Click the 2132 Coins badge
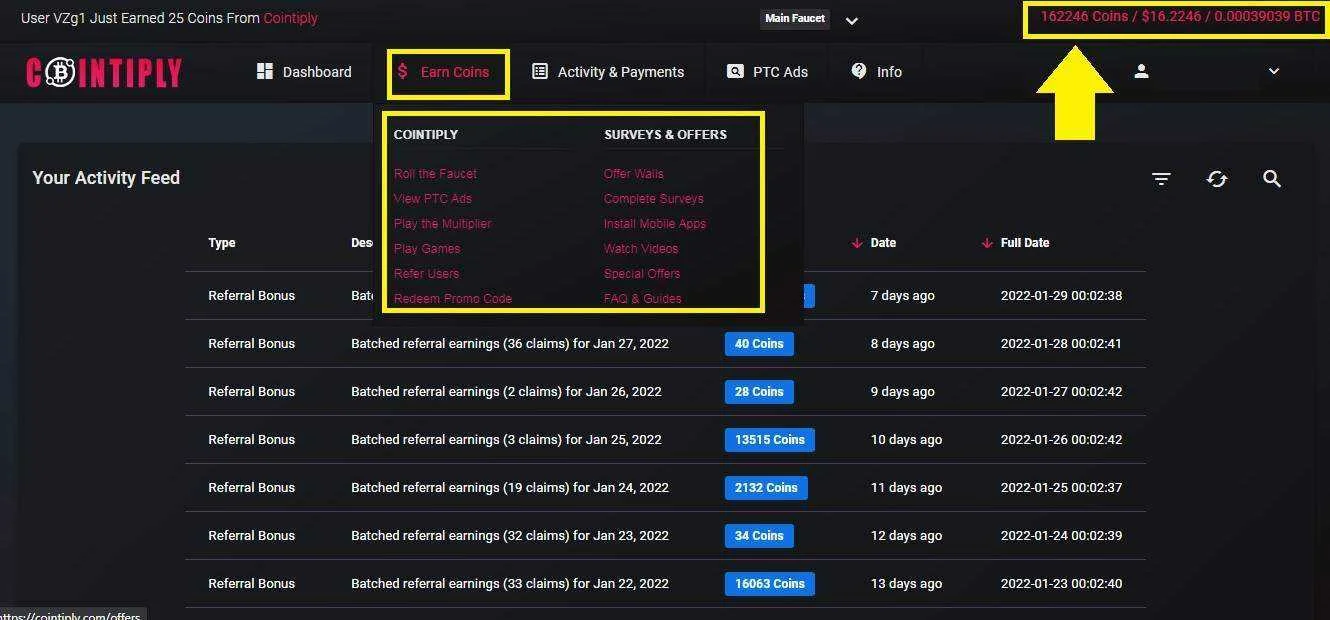Viewport: 1330px width, 620px height. tap(766, 488)
